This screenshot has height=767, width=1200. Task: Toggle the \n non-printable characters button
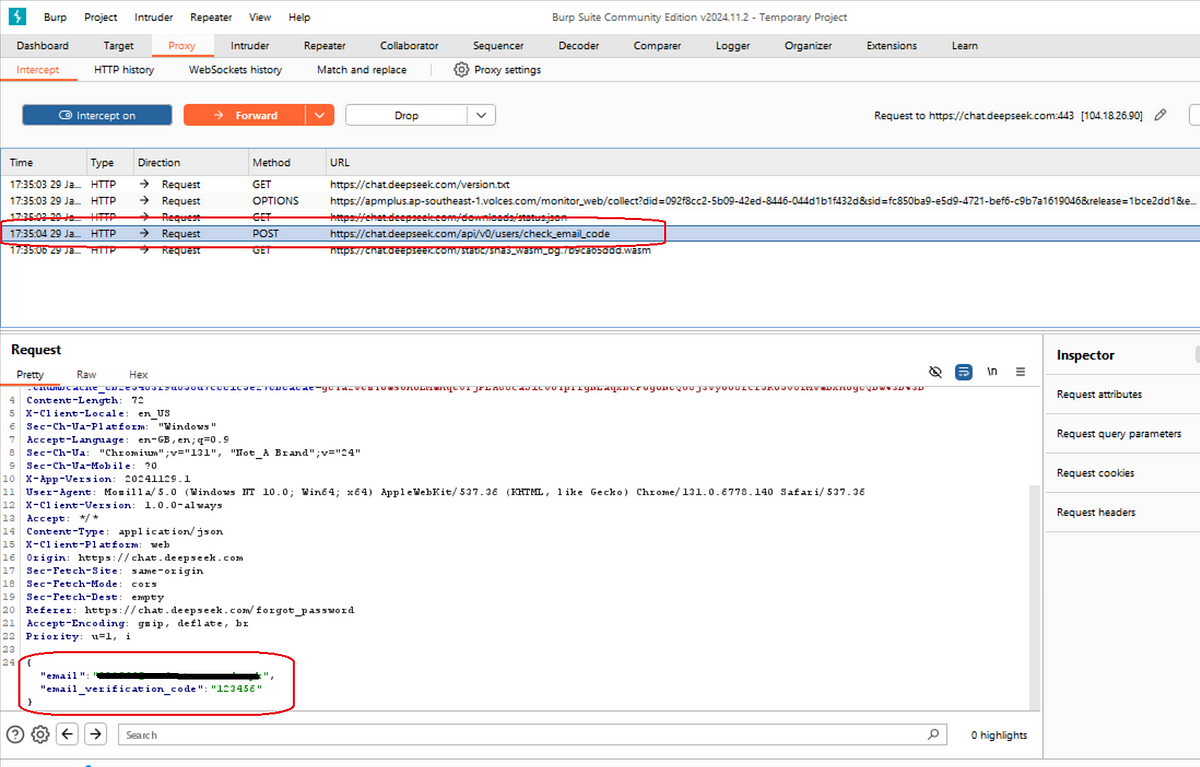tap(992, 371)
